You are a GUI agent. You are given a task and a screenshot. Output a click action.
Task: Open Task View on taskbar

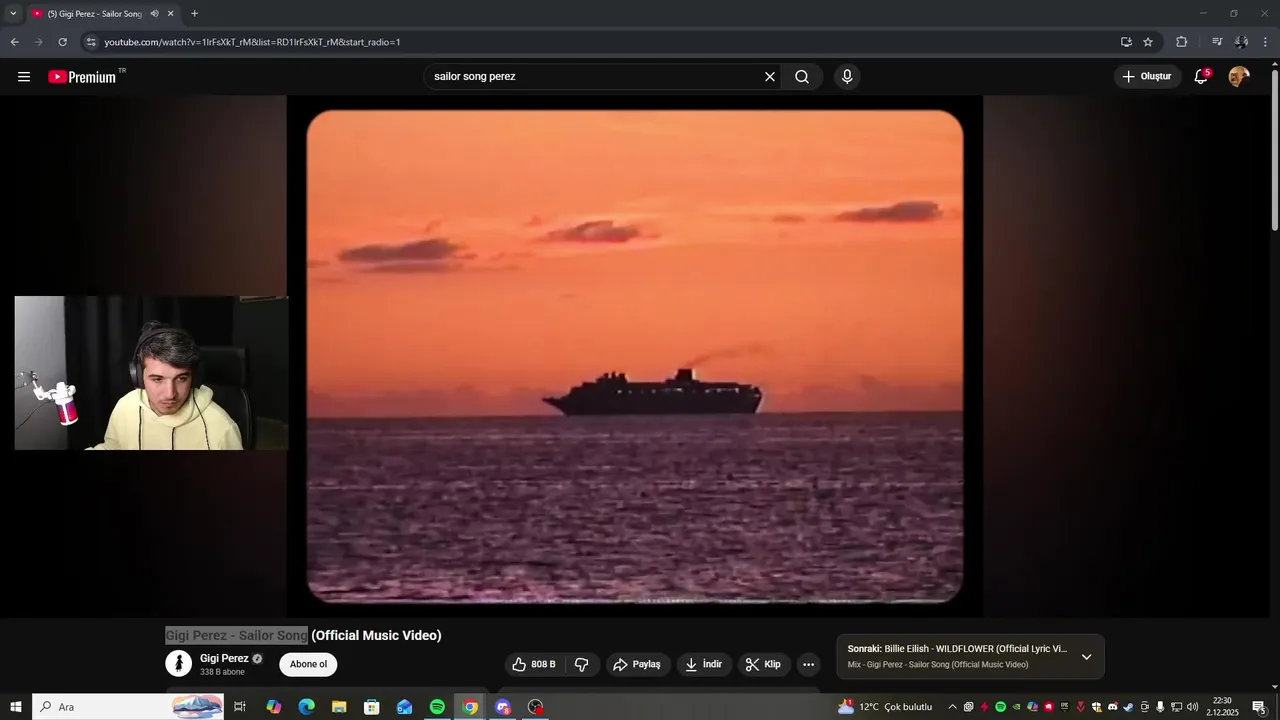(x=240, y=707)
